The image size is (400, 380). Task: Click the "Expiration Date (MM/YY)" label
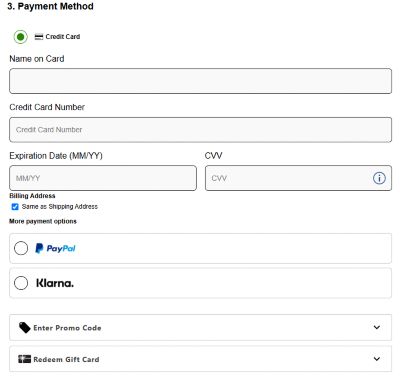[x=56, y=156]
